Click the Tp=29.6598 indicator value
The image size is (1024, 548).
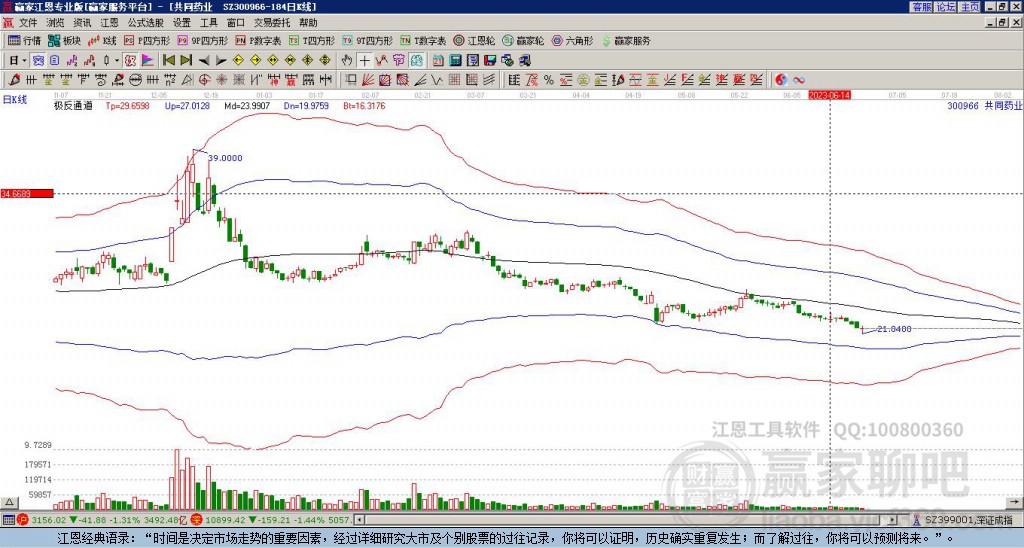(127, 105)
